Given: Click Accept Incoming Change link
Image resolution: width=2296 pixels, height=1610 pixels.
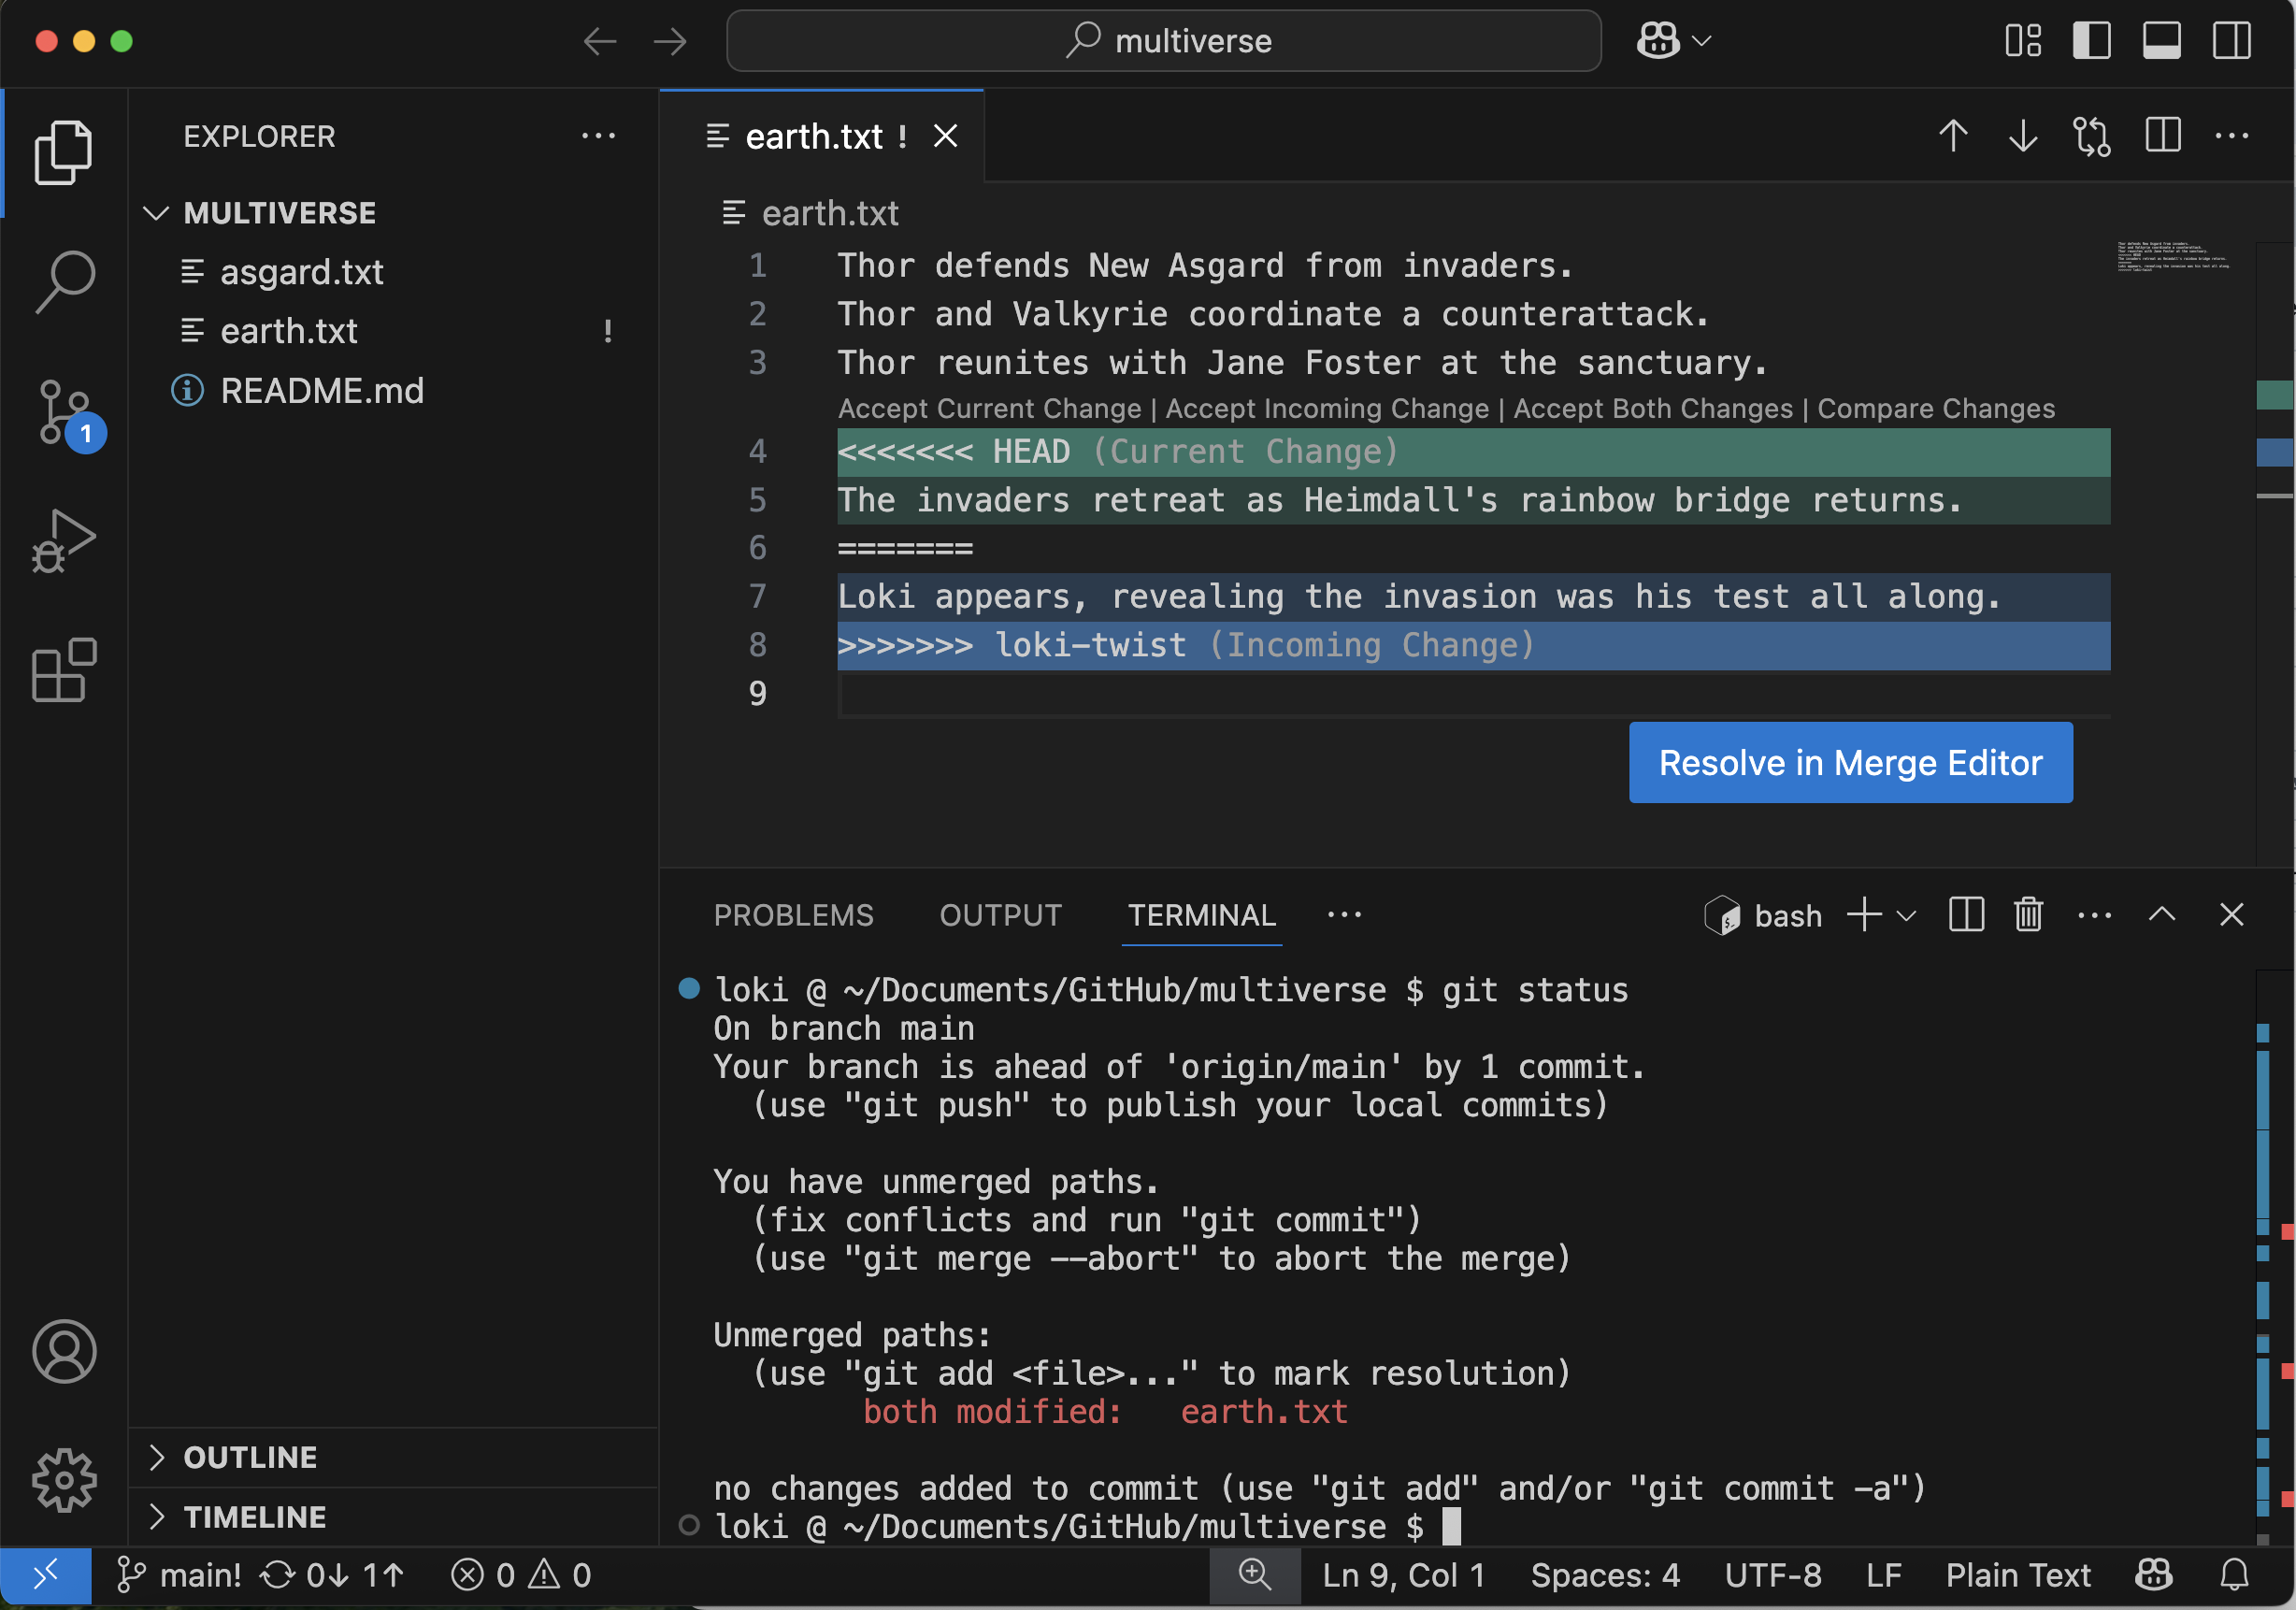Looking at the screenshot, I should pos(1327,409).
